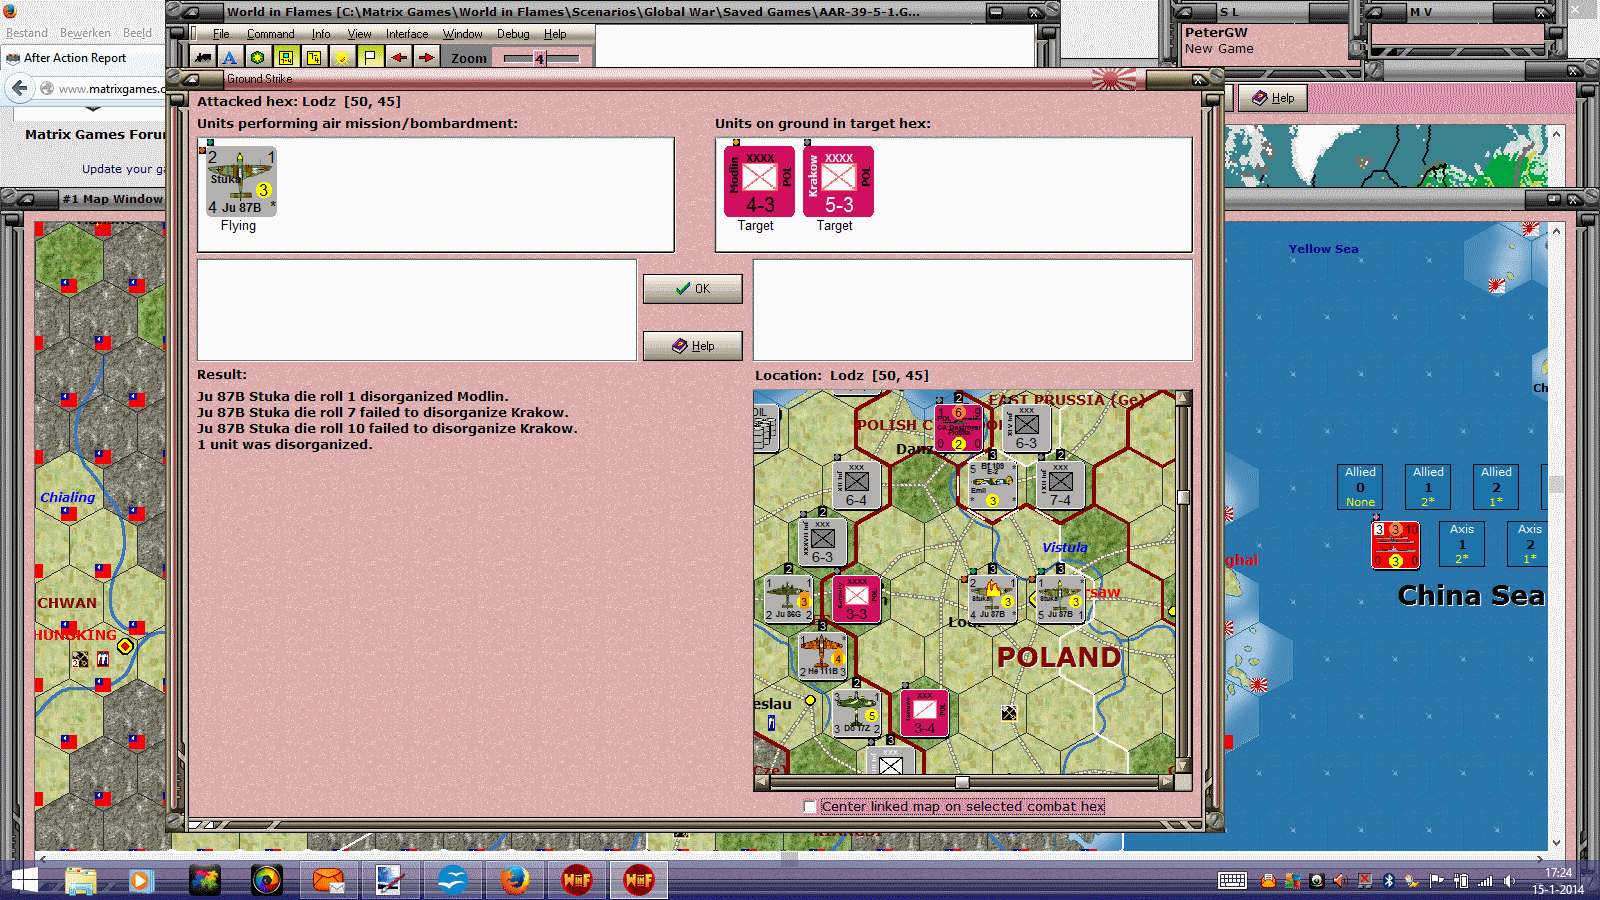
Task: Open Firefox from the taskbar
Action: pos(514,880)
